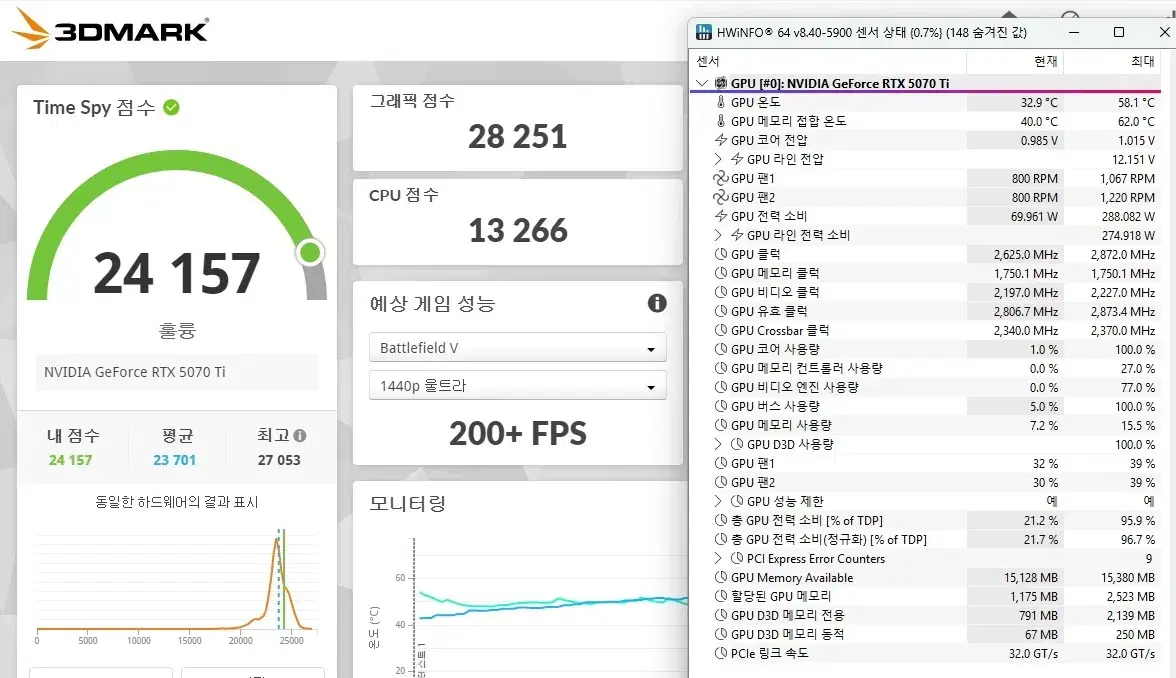Click best score value 27 053
Image resolution: width=1176 pixels, height=678 pixels.
(x=279, y=460)
